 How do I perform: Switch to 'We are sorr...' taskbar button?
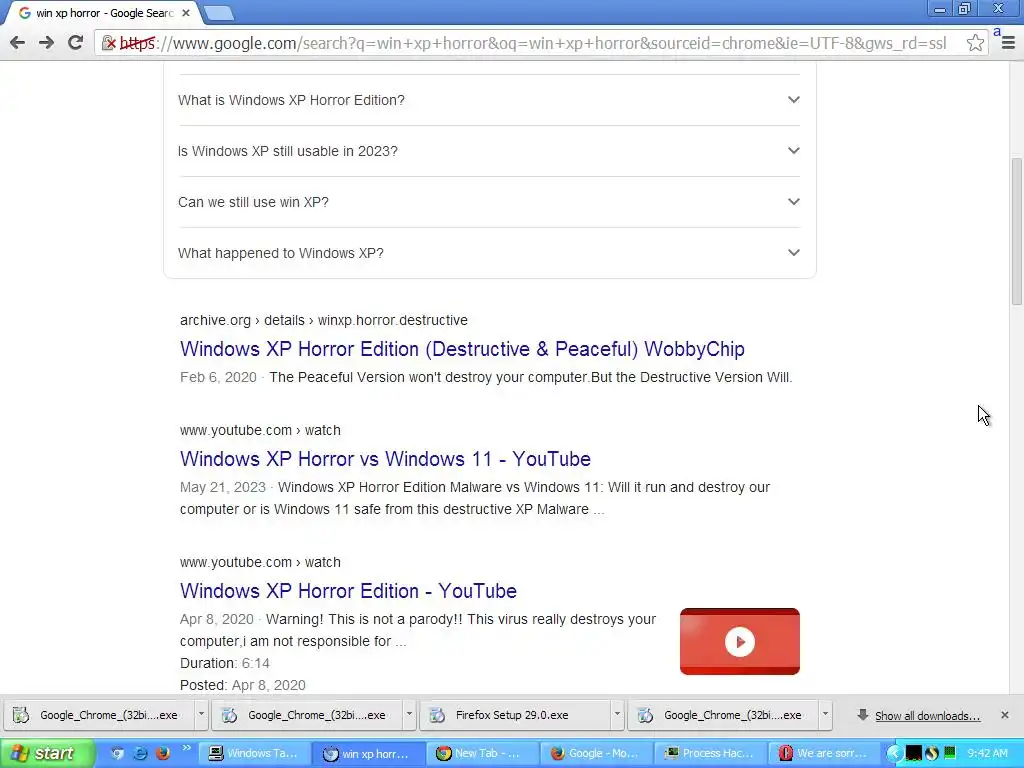point(825,754)
